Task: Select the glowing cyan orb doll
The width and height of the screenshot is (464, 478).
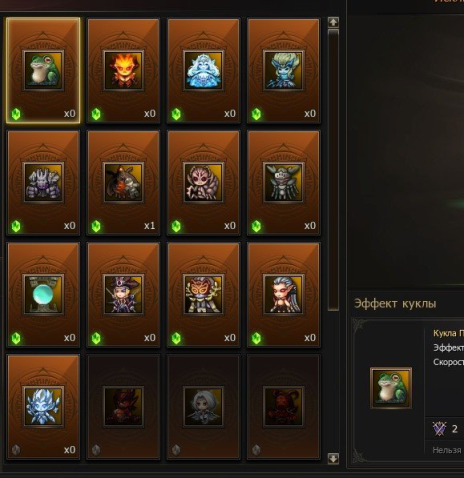Action: click(x=43, y=295)
